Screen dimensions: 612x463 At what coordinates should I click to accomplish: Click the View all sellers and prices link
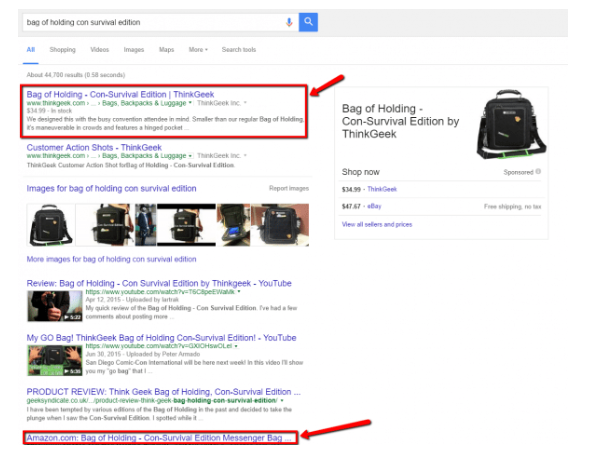376,224
